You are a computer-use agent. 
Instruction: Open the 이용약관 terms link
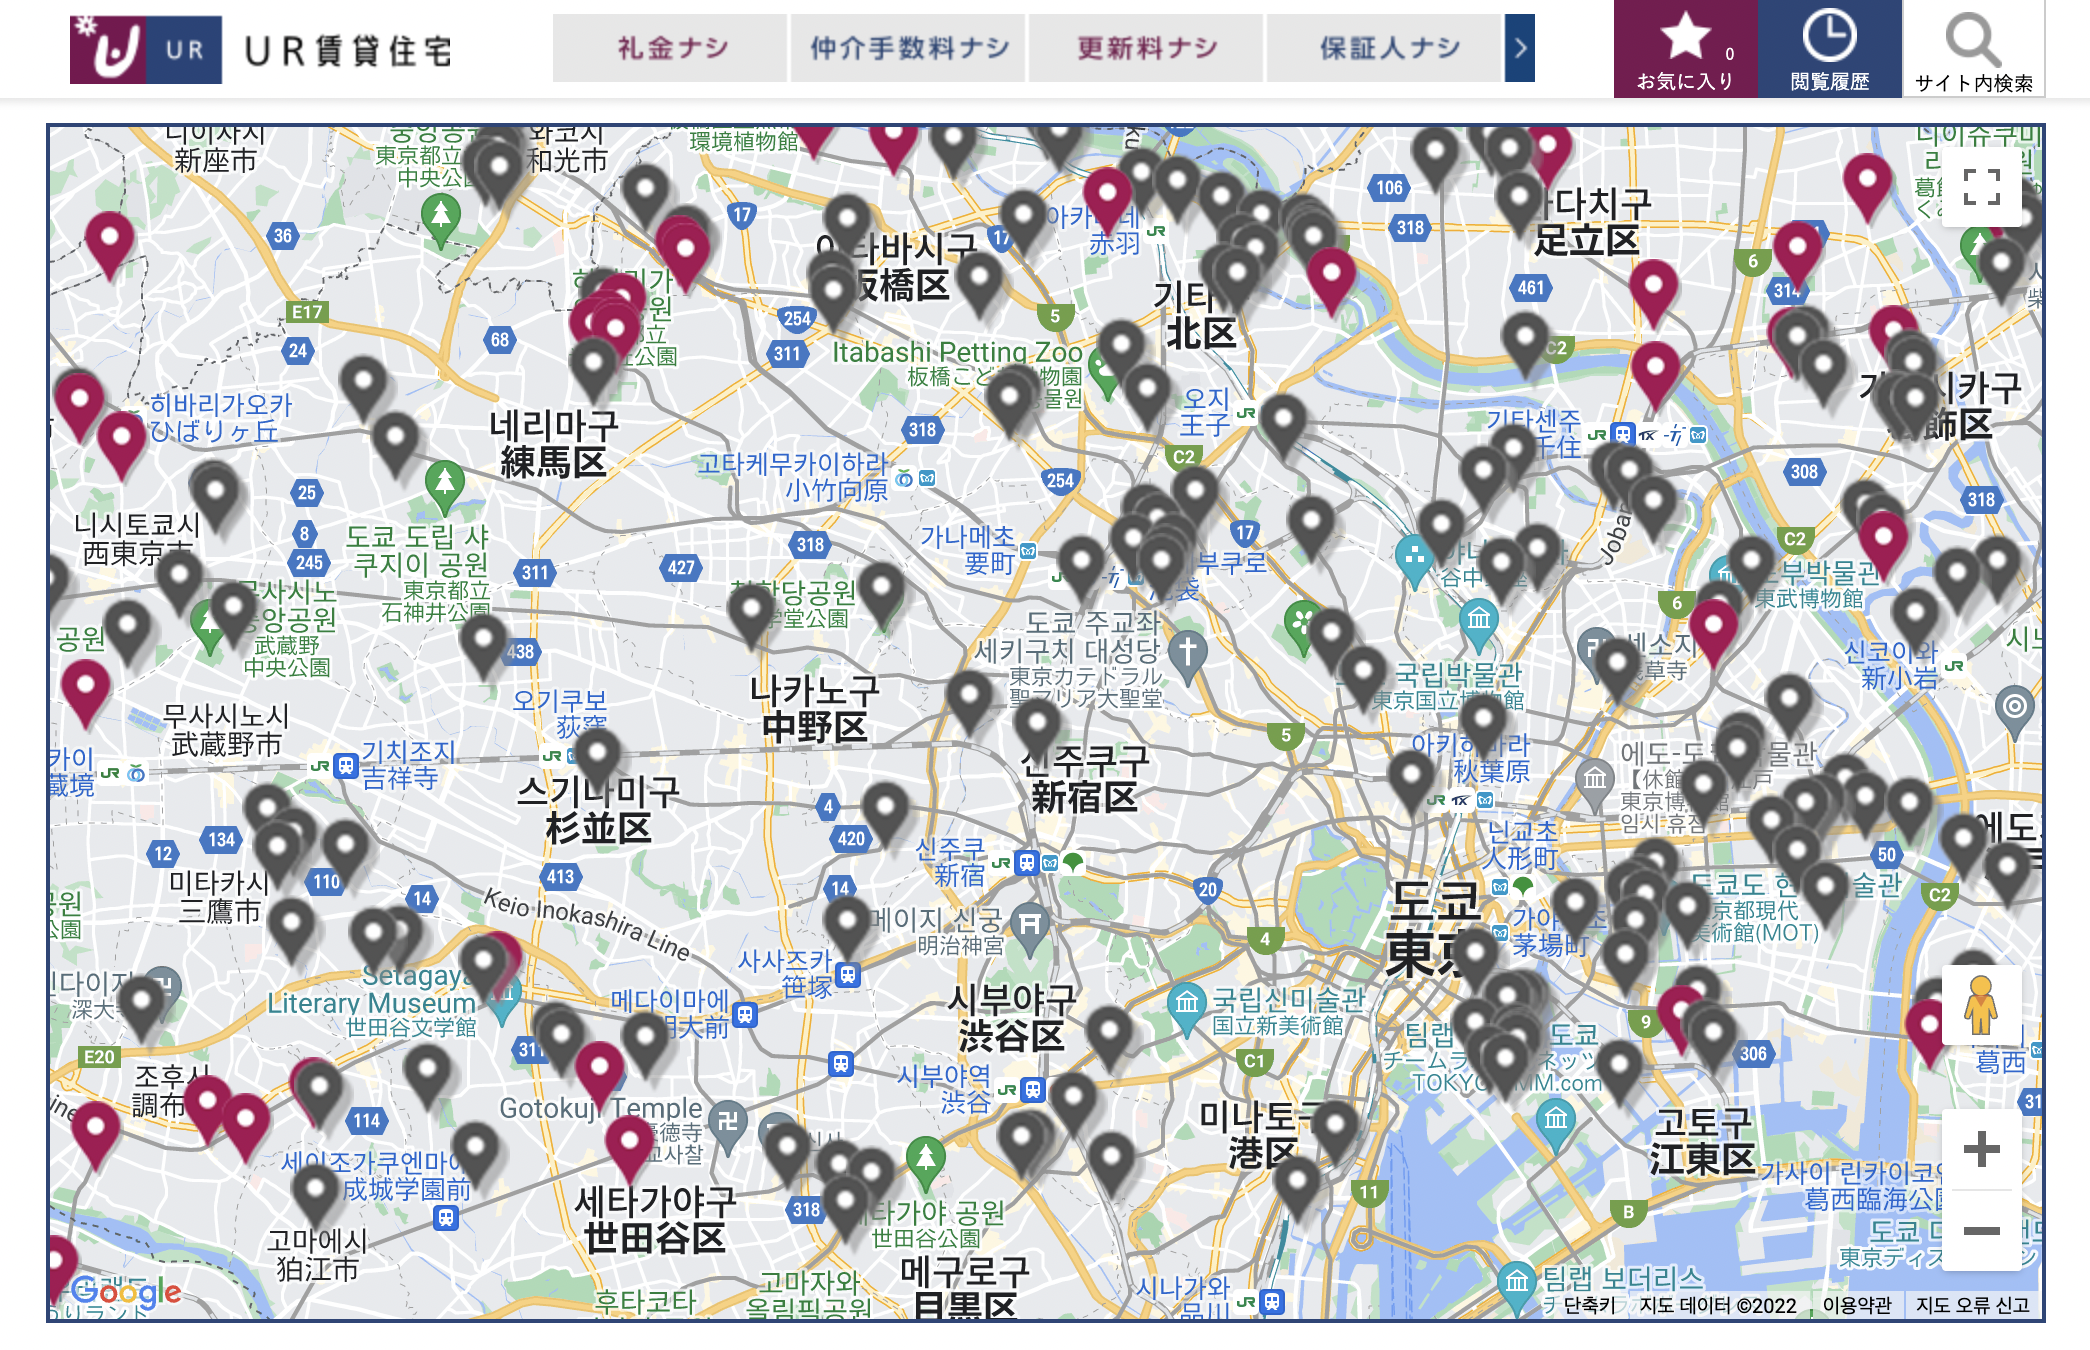(1856, 1305)
